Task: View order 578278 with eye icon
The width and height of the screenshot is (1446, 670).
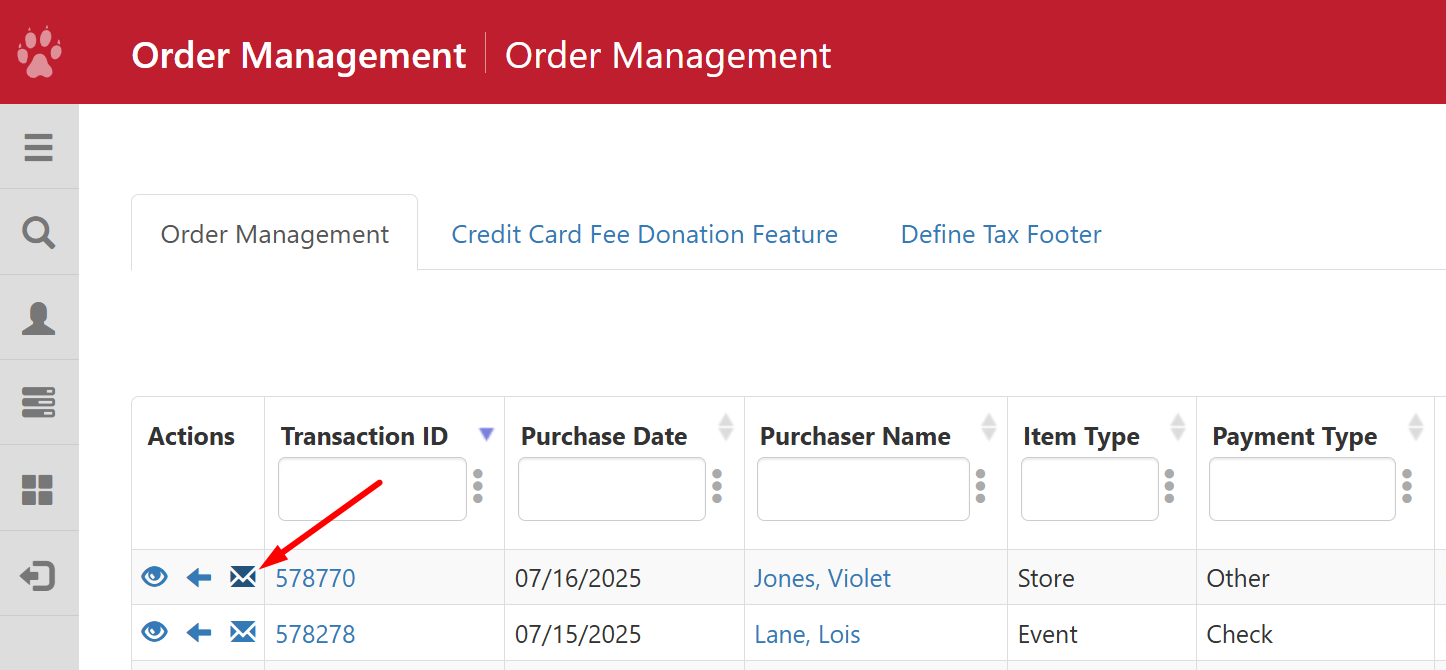Action: [x=154, y=632]
